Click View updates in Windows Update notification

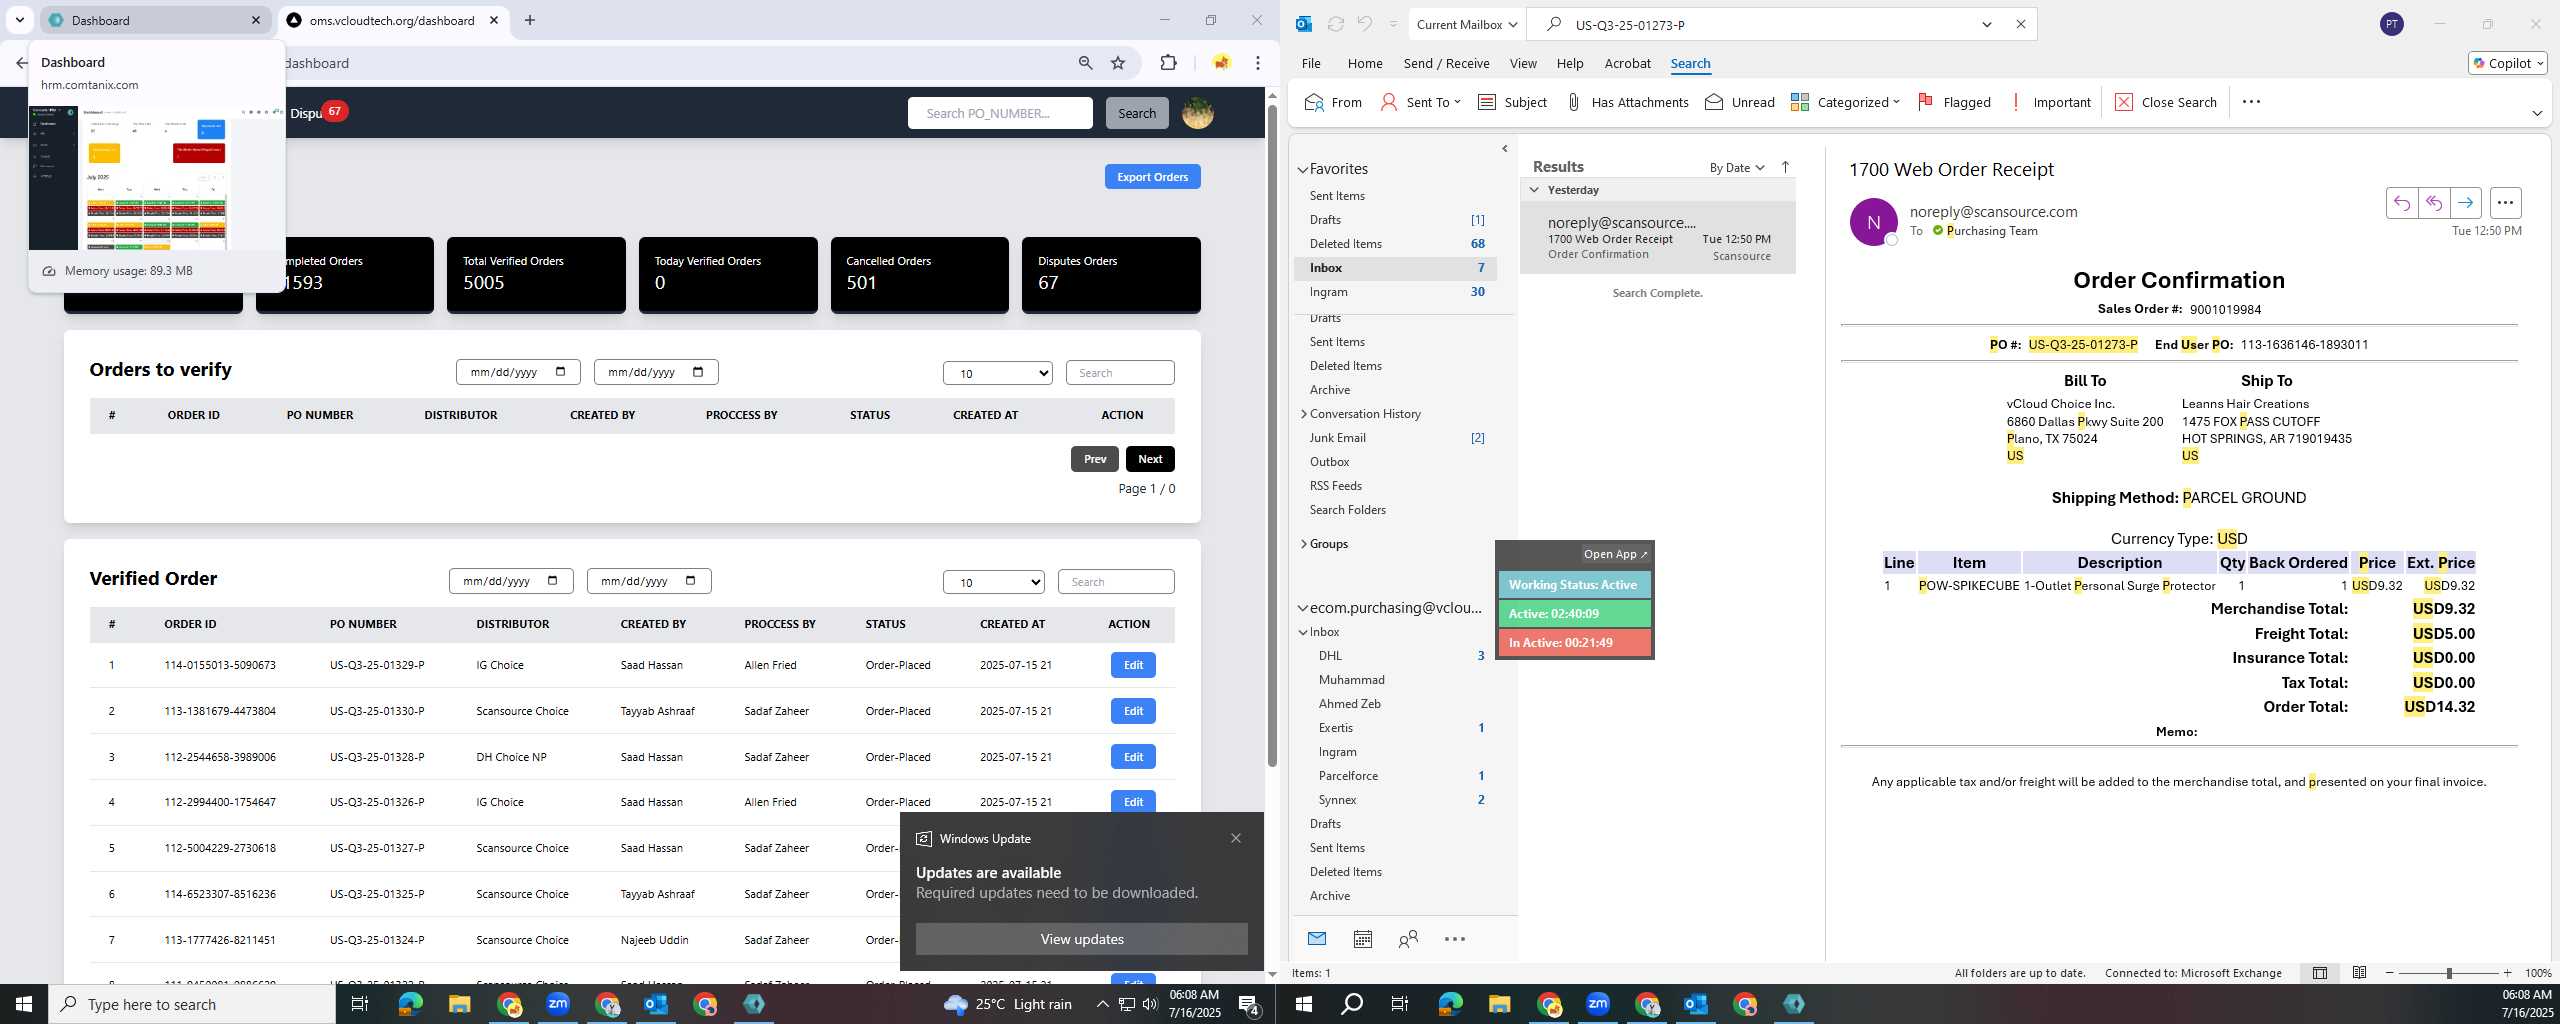pyautogui.click(x=1081, y=939)
